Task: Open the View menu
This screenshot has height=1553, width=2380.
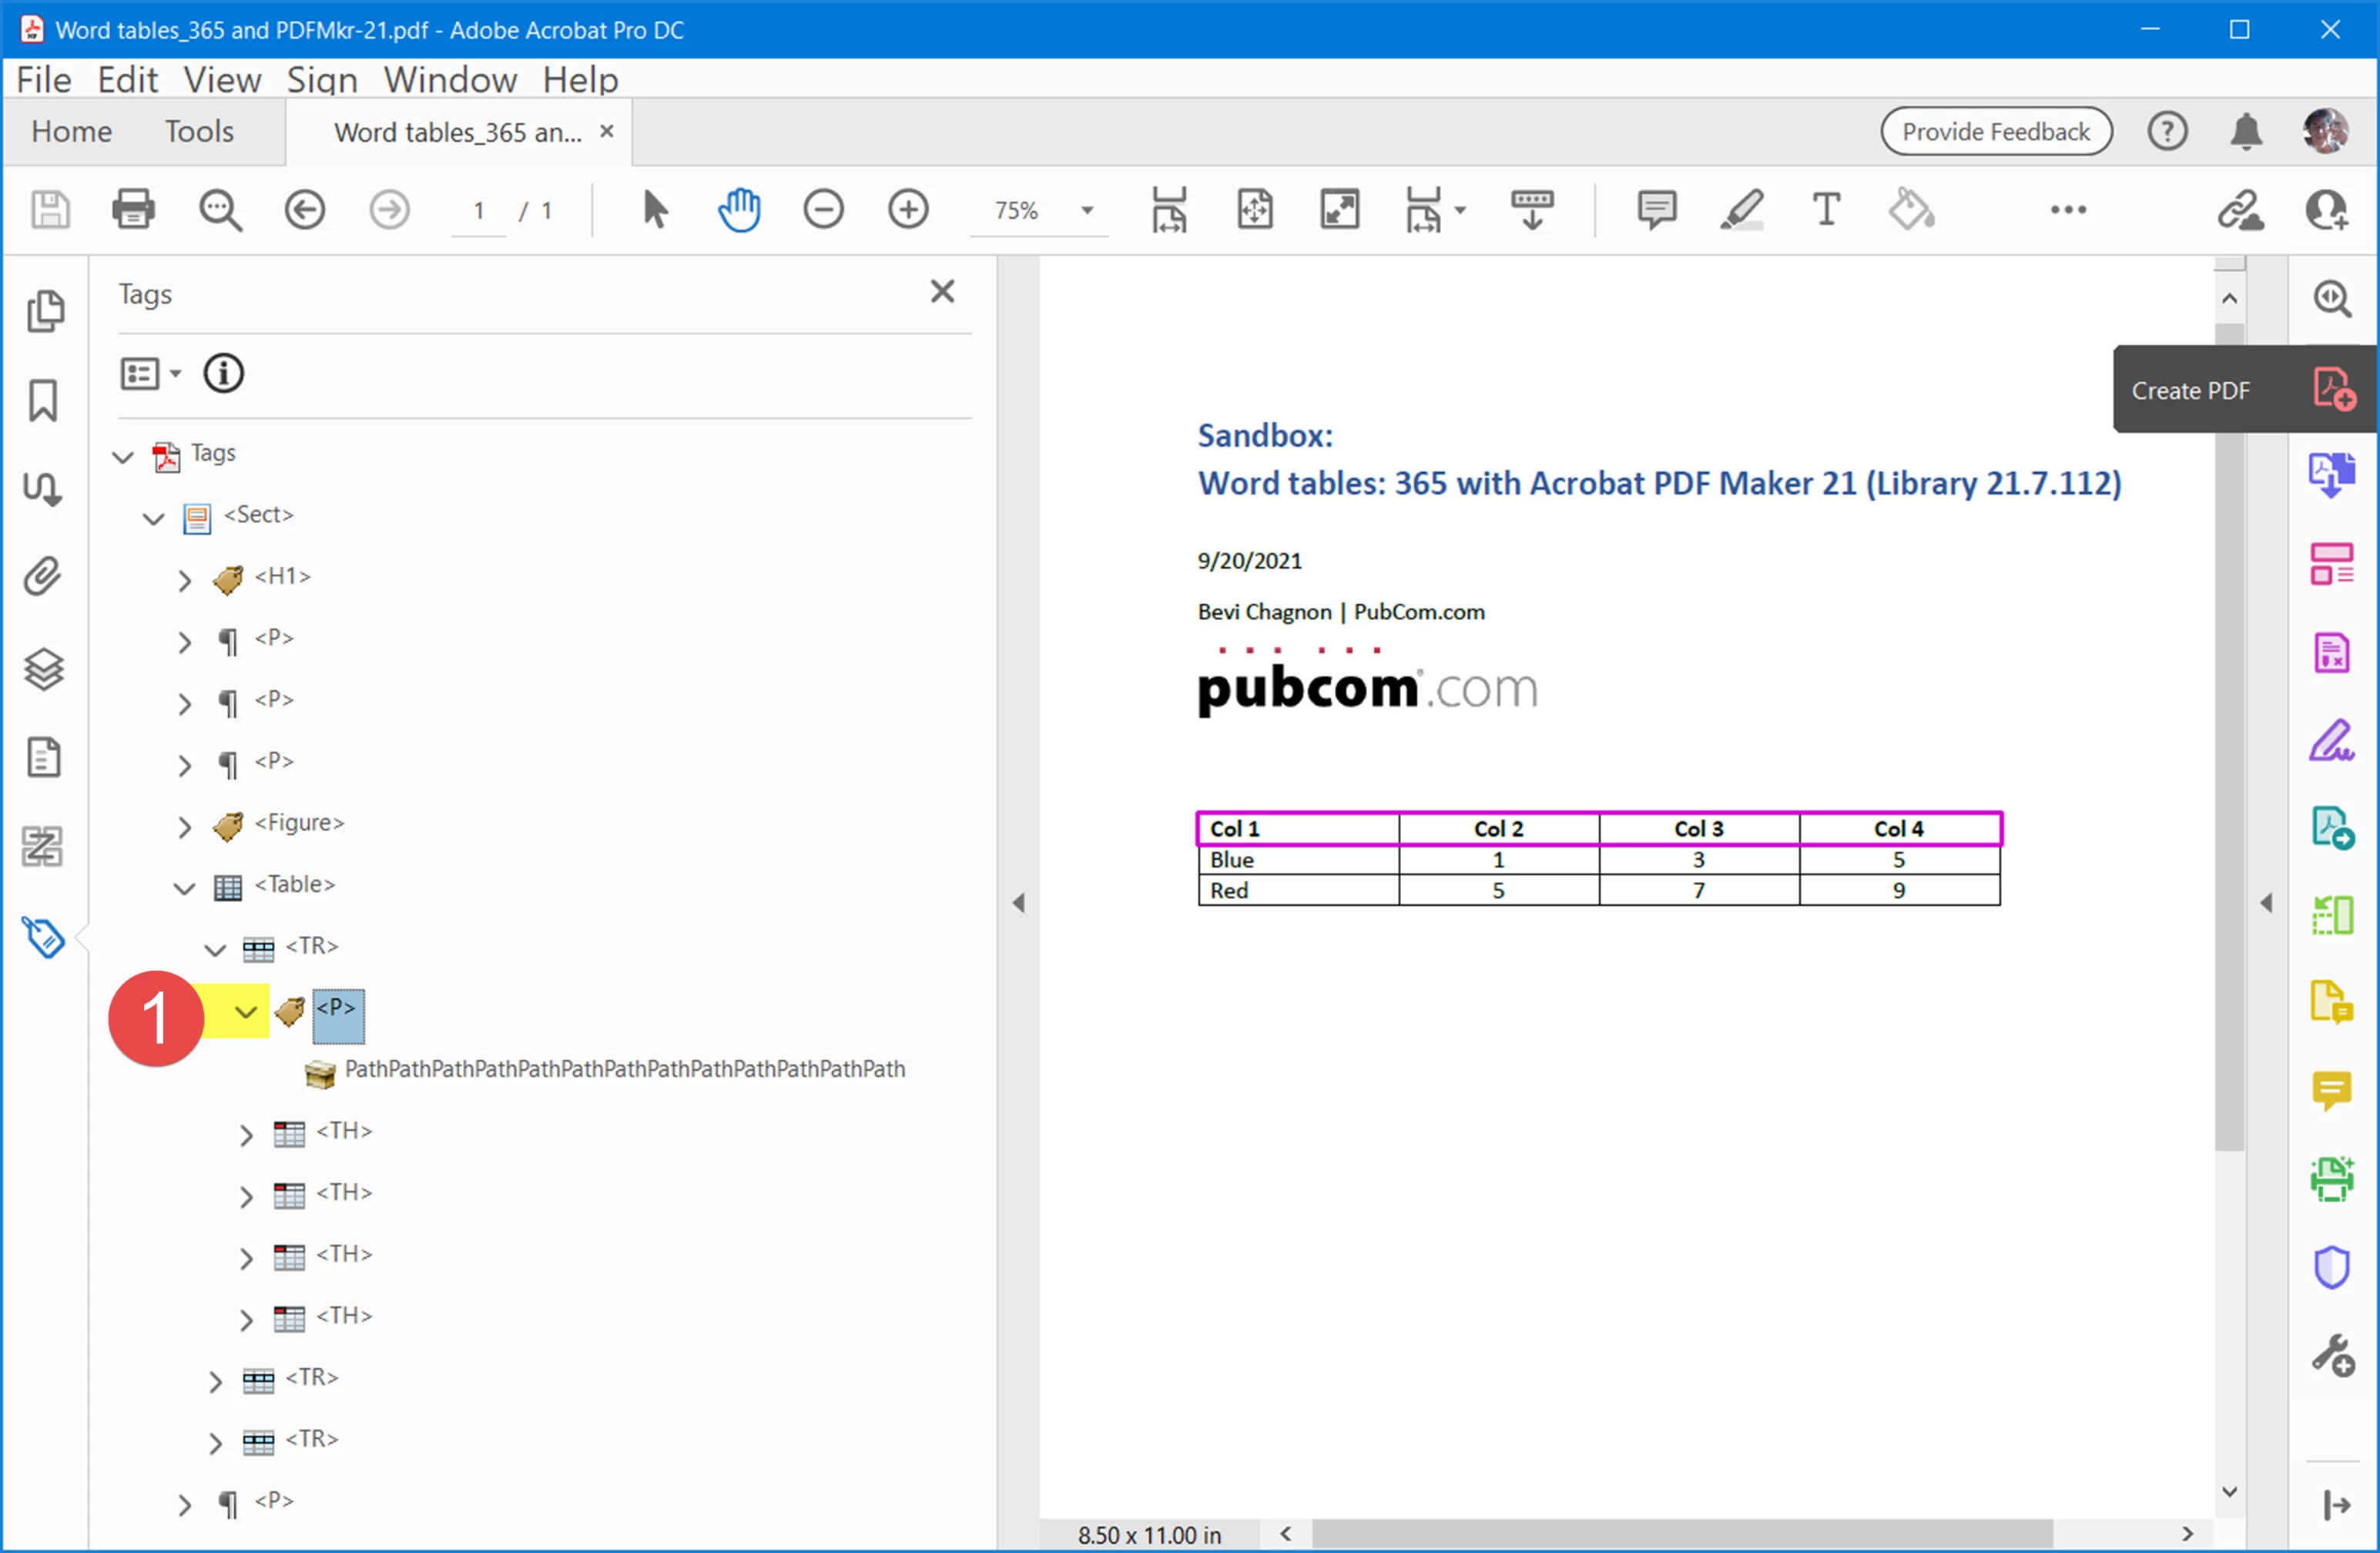Action: click(221, 80)
